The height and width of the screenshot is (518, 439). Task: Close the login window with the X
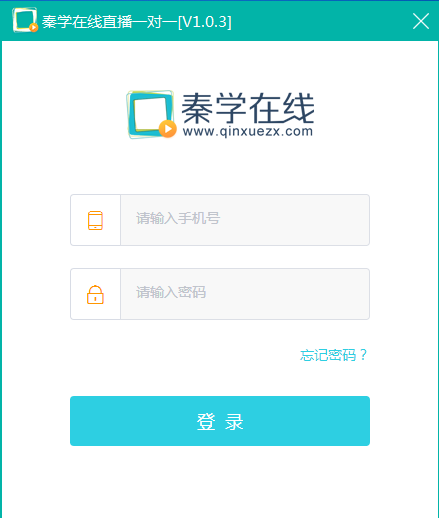[x=421, y=21]
